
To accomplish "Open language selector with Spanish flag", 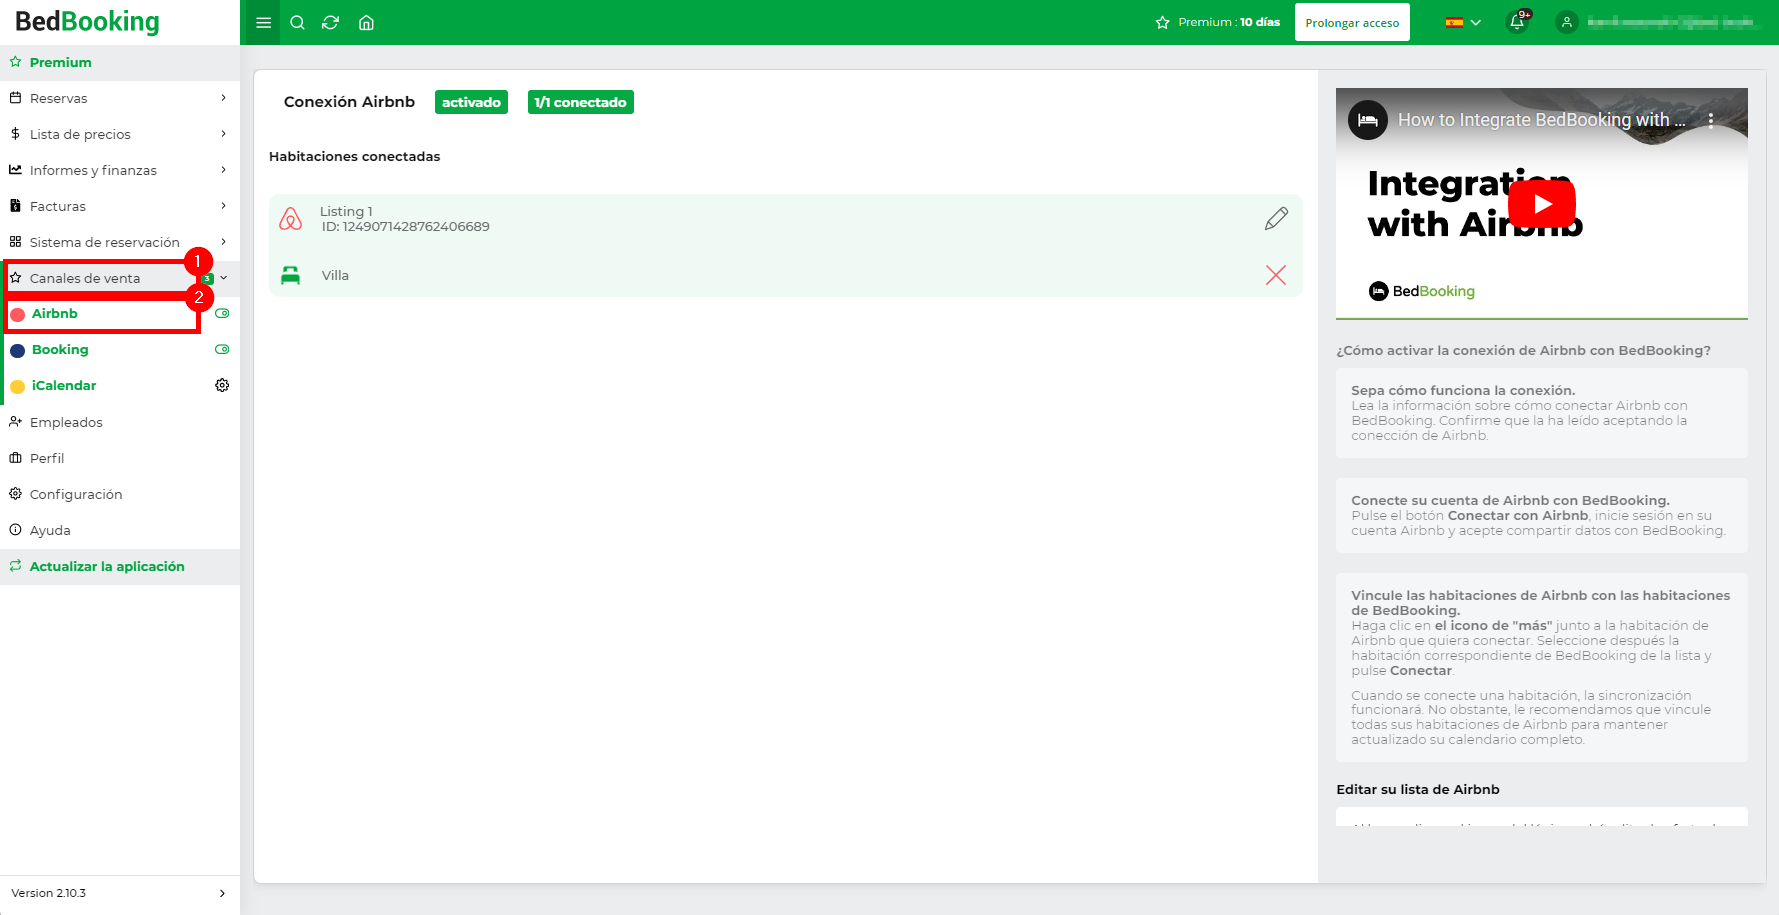I will pyautogui.click(x=1463, y=22).
